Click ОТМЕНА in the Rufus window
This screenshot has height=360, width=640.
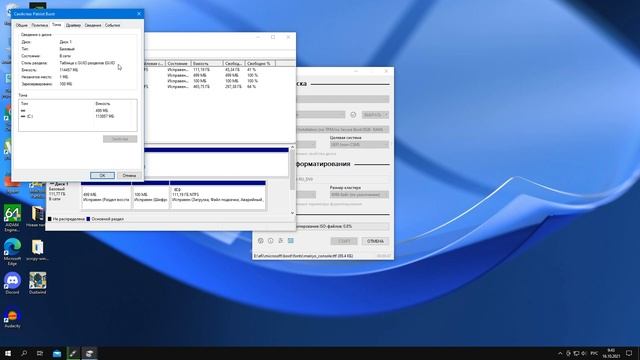(375, 241)
